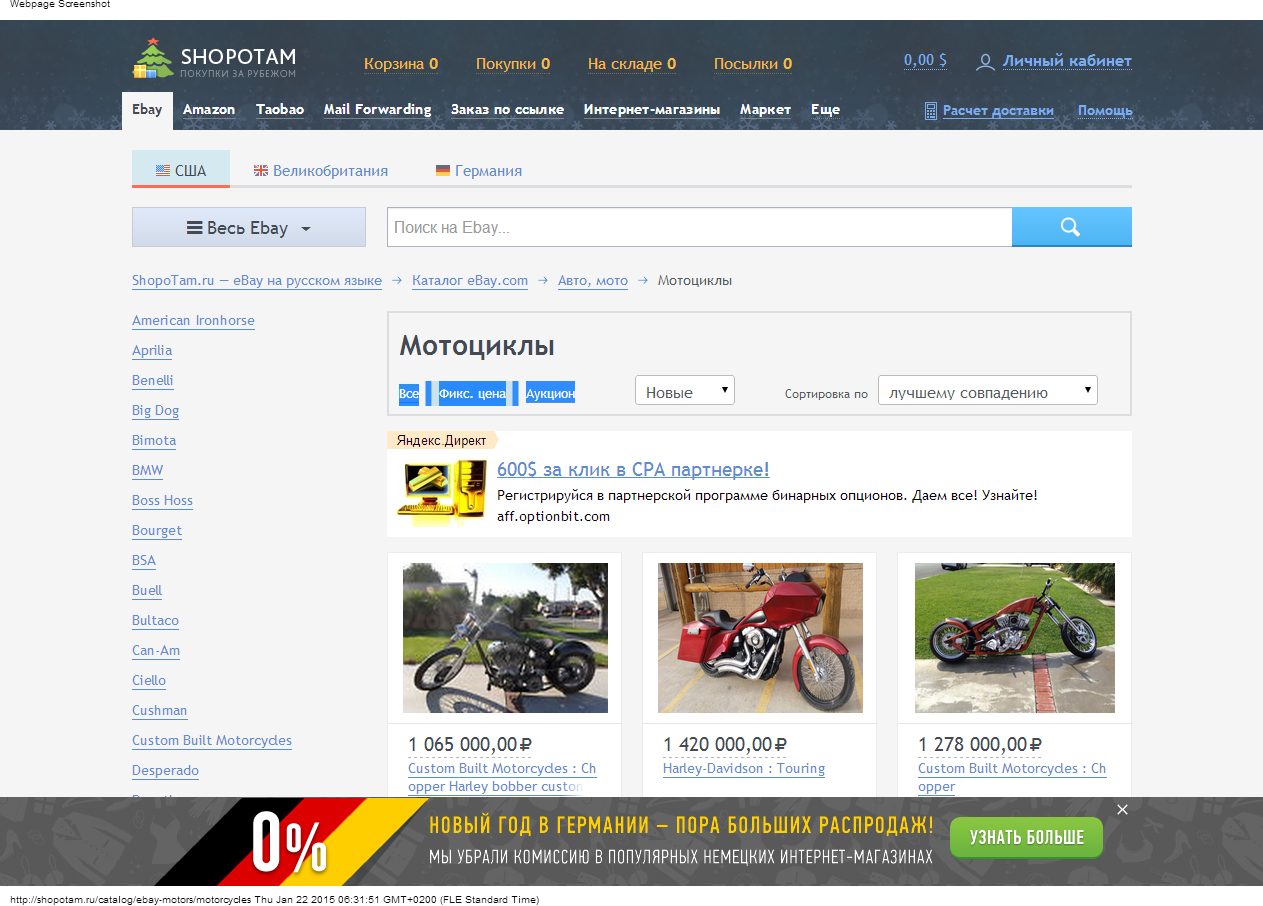Select the Все listing filter
The height and width of the screenshot is (906, 1263).
409,394
